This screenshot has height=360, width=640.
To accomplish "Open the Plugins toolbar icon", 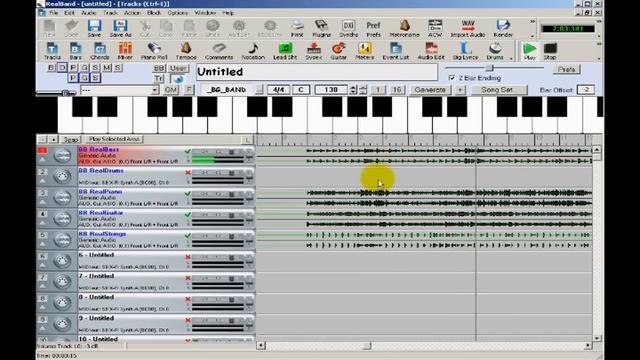I will [x=321, y=28].
